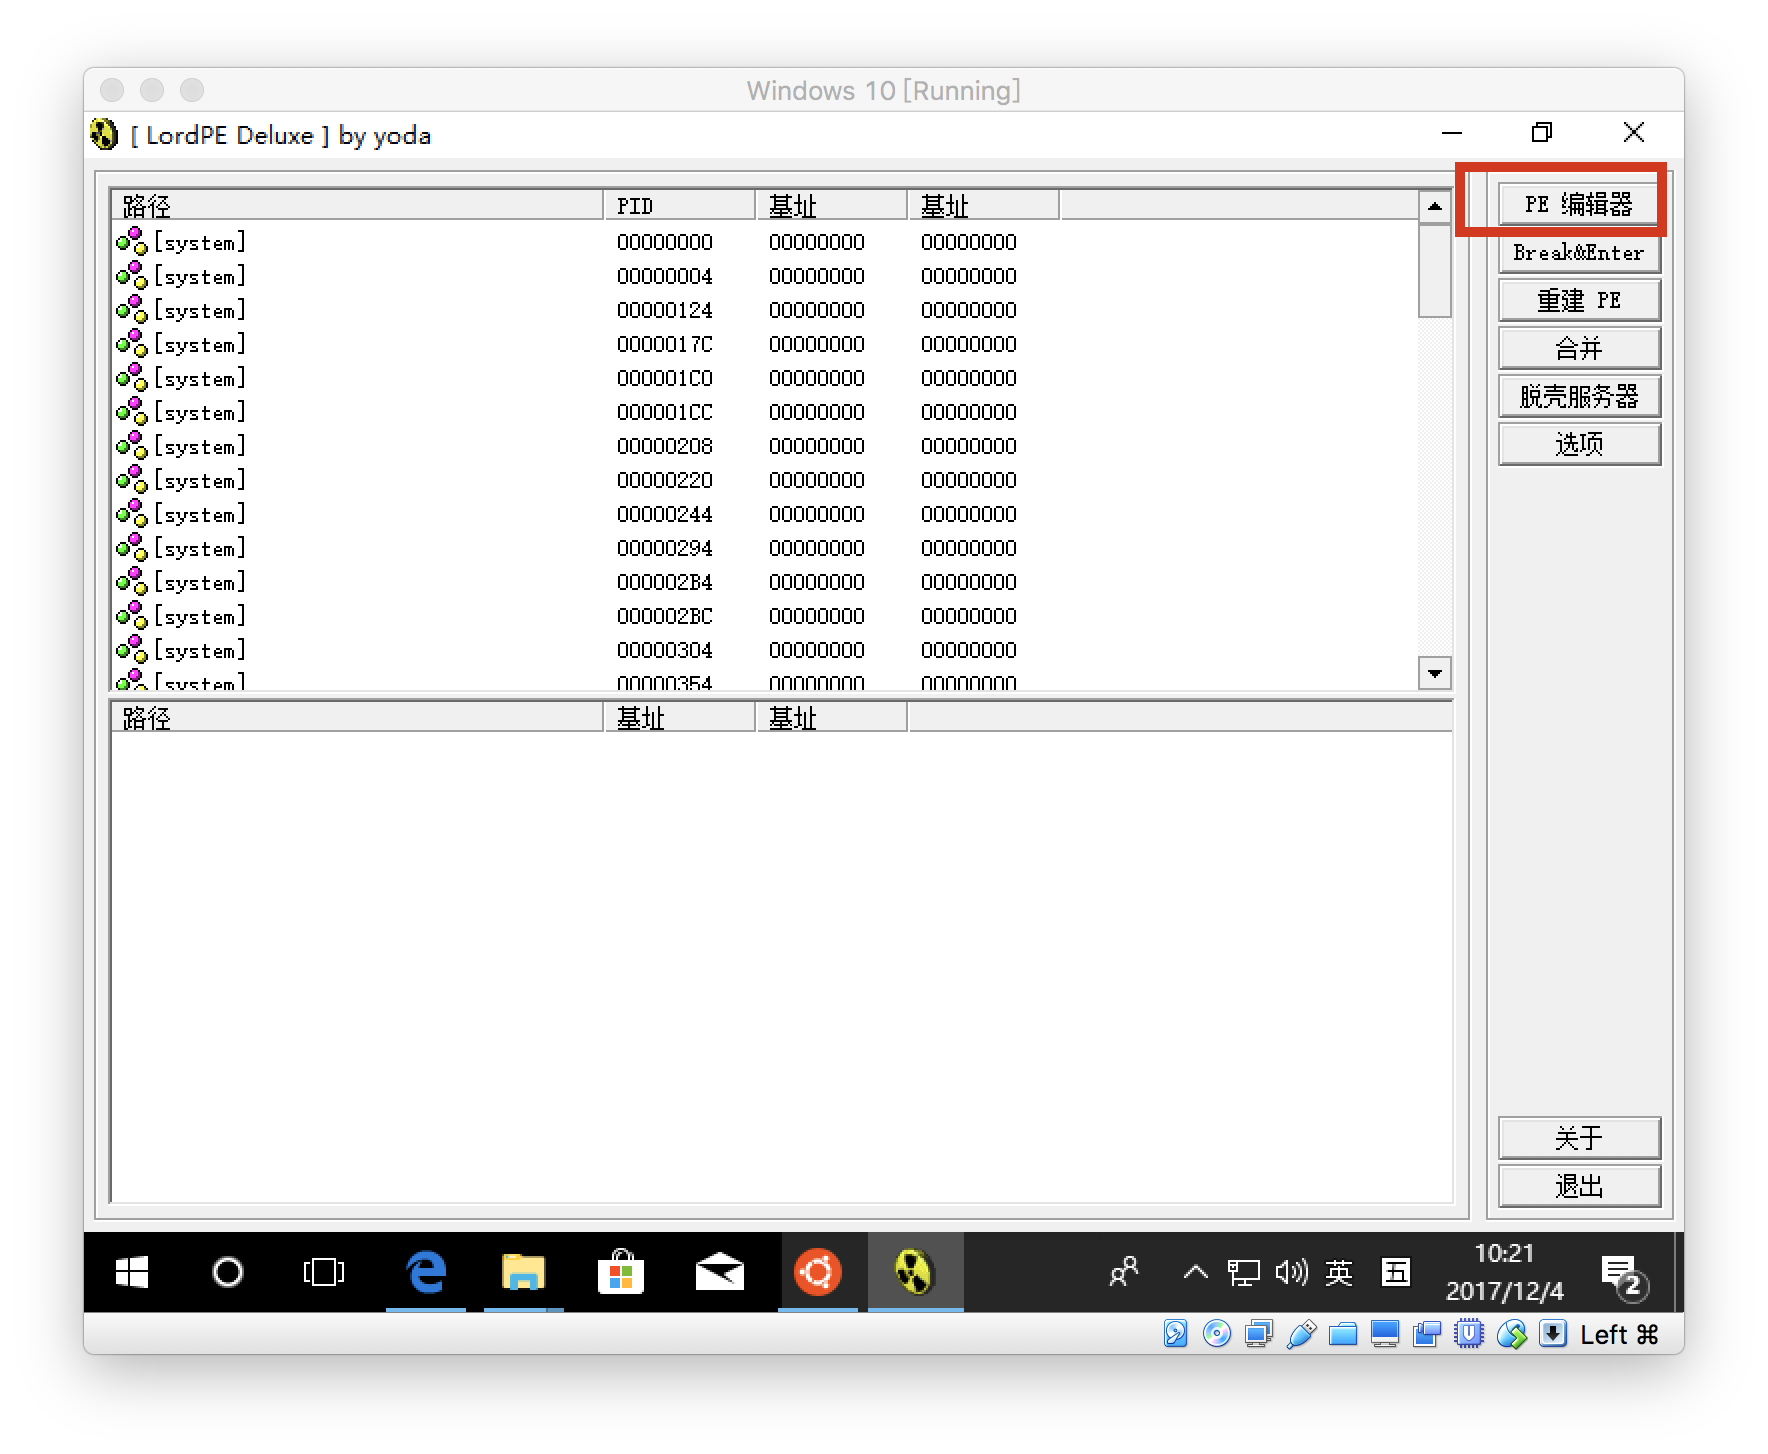Select the LordPE radiation taskbar icon
The width and height of the screenshot is (1768, 1454).
(x=914, y=1272)
